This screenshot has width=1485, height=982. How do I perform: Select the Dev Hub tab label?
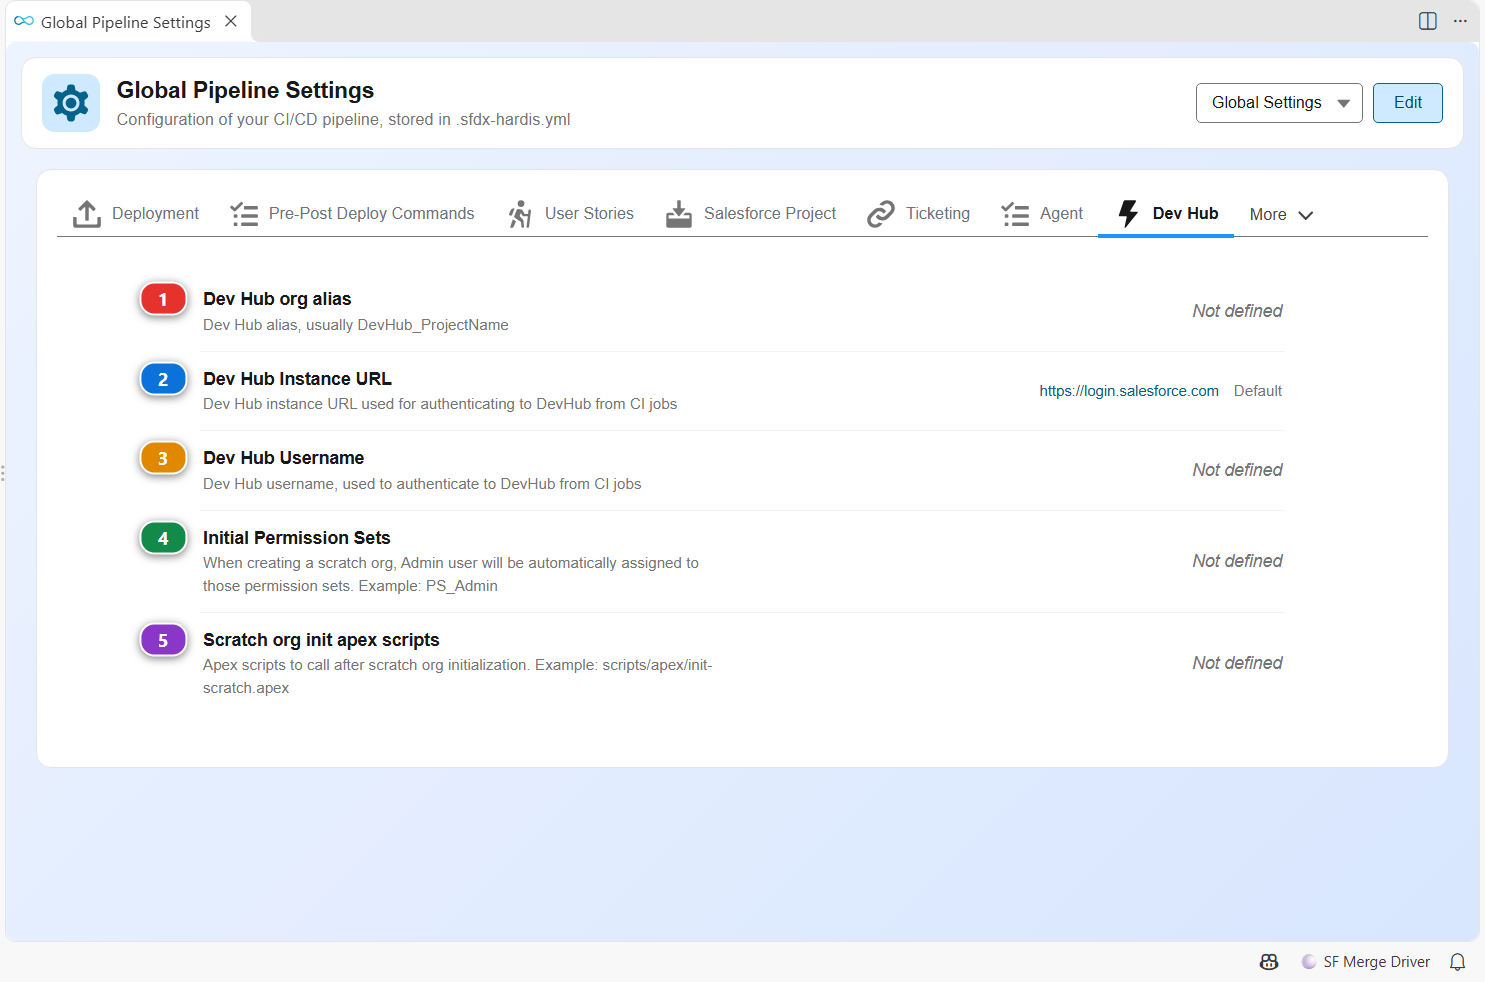(x=1185, y=213)
